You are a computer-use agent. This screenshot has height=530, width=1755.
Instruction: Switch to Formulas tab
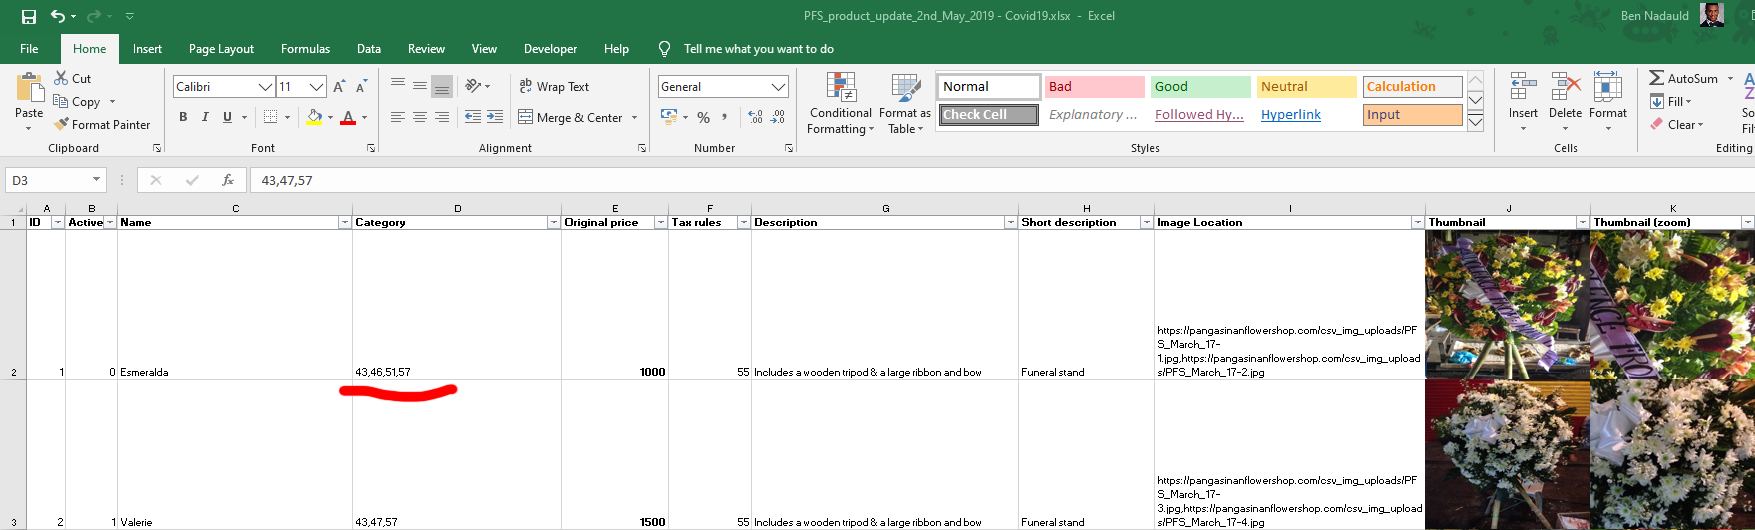pyautogui.click(x=305, y=49)
